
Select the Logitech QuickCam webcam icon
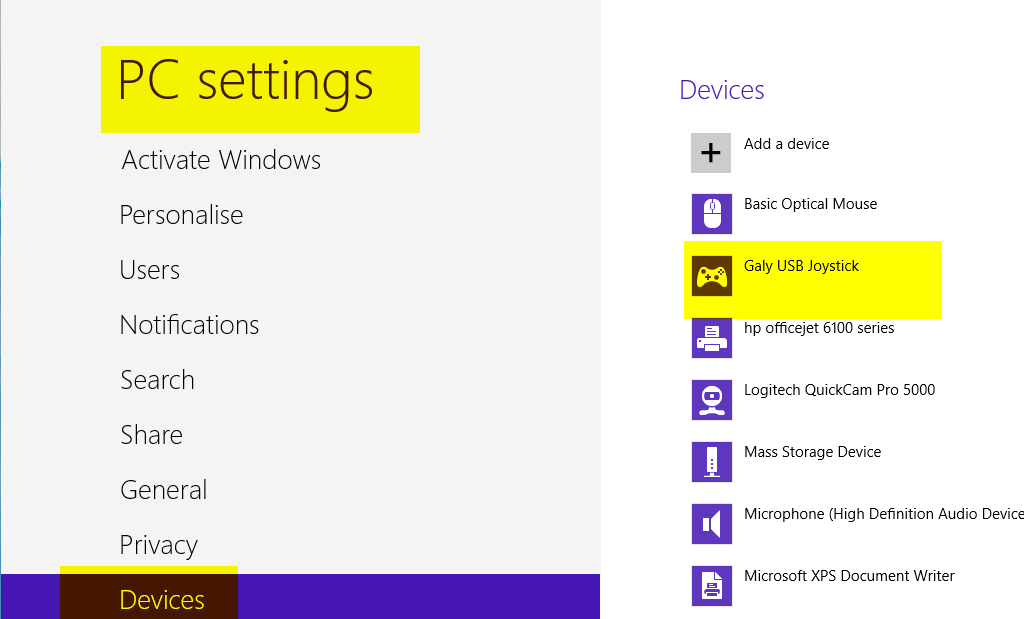(712, 400)
